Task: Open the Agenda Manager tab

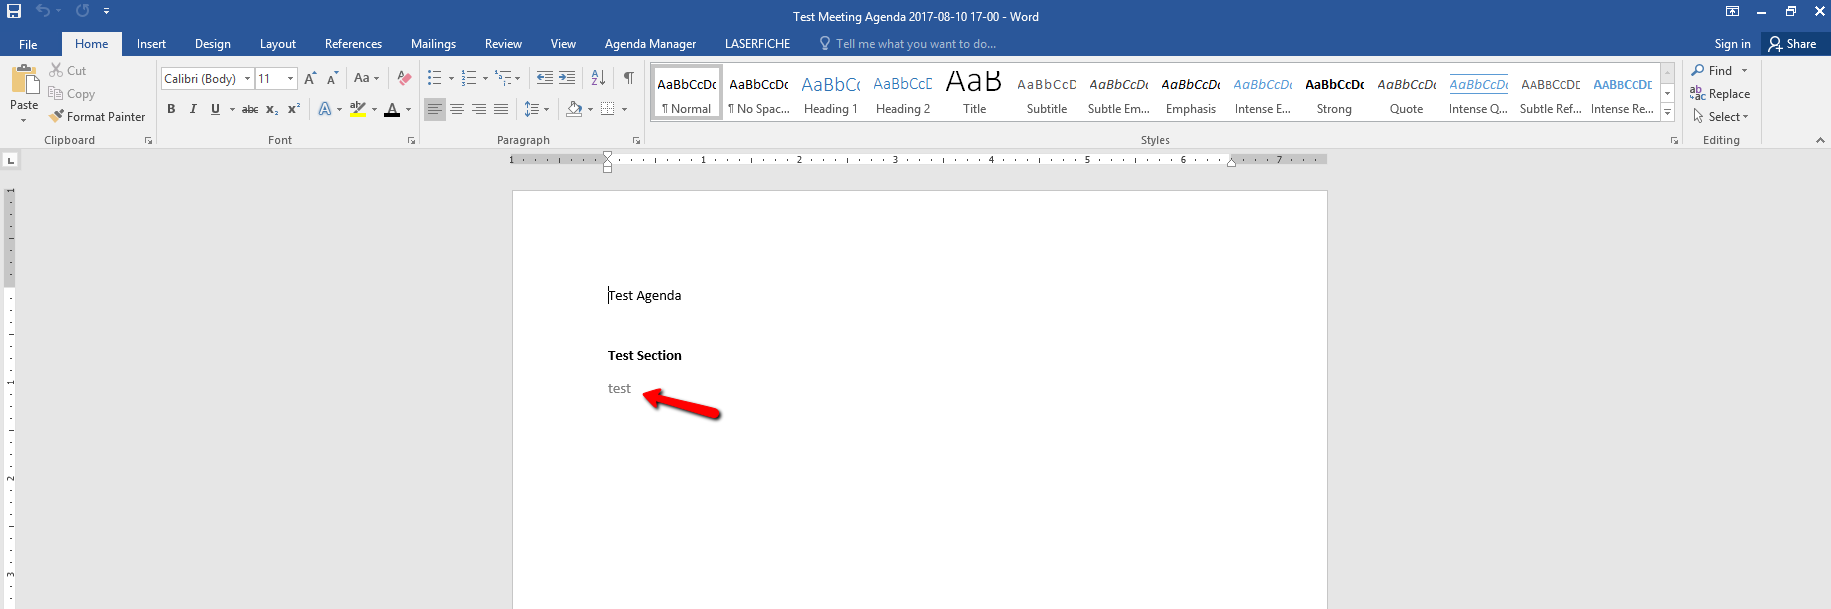Action: [x=650, y=44]
